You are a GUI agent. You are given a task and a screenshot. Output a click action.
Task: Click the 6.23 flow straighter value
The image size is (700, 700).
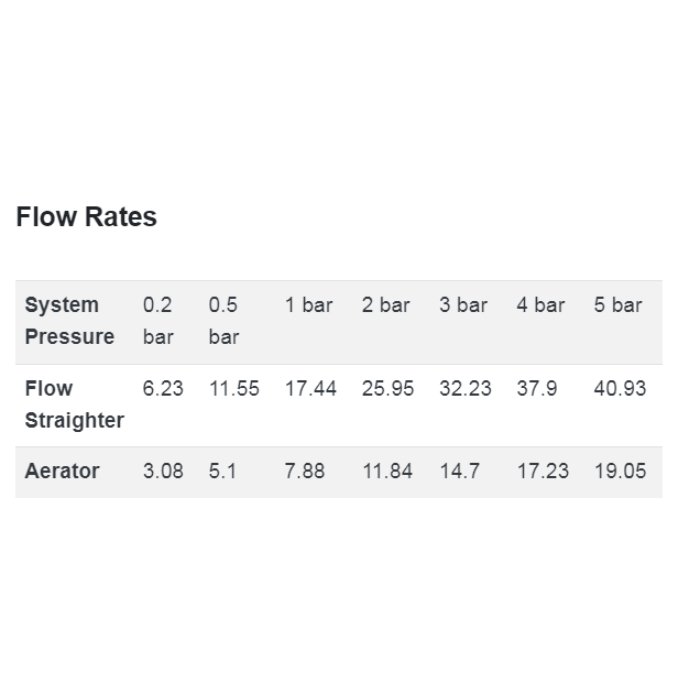click(163, 388)
